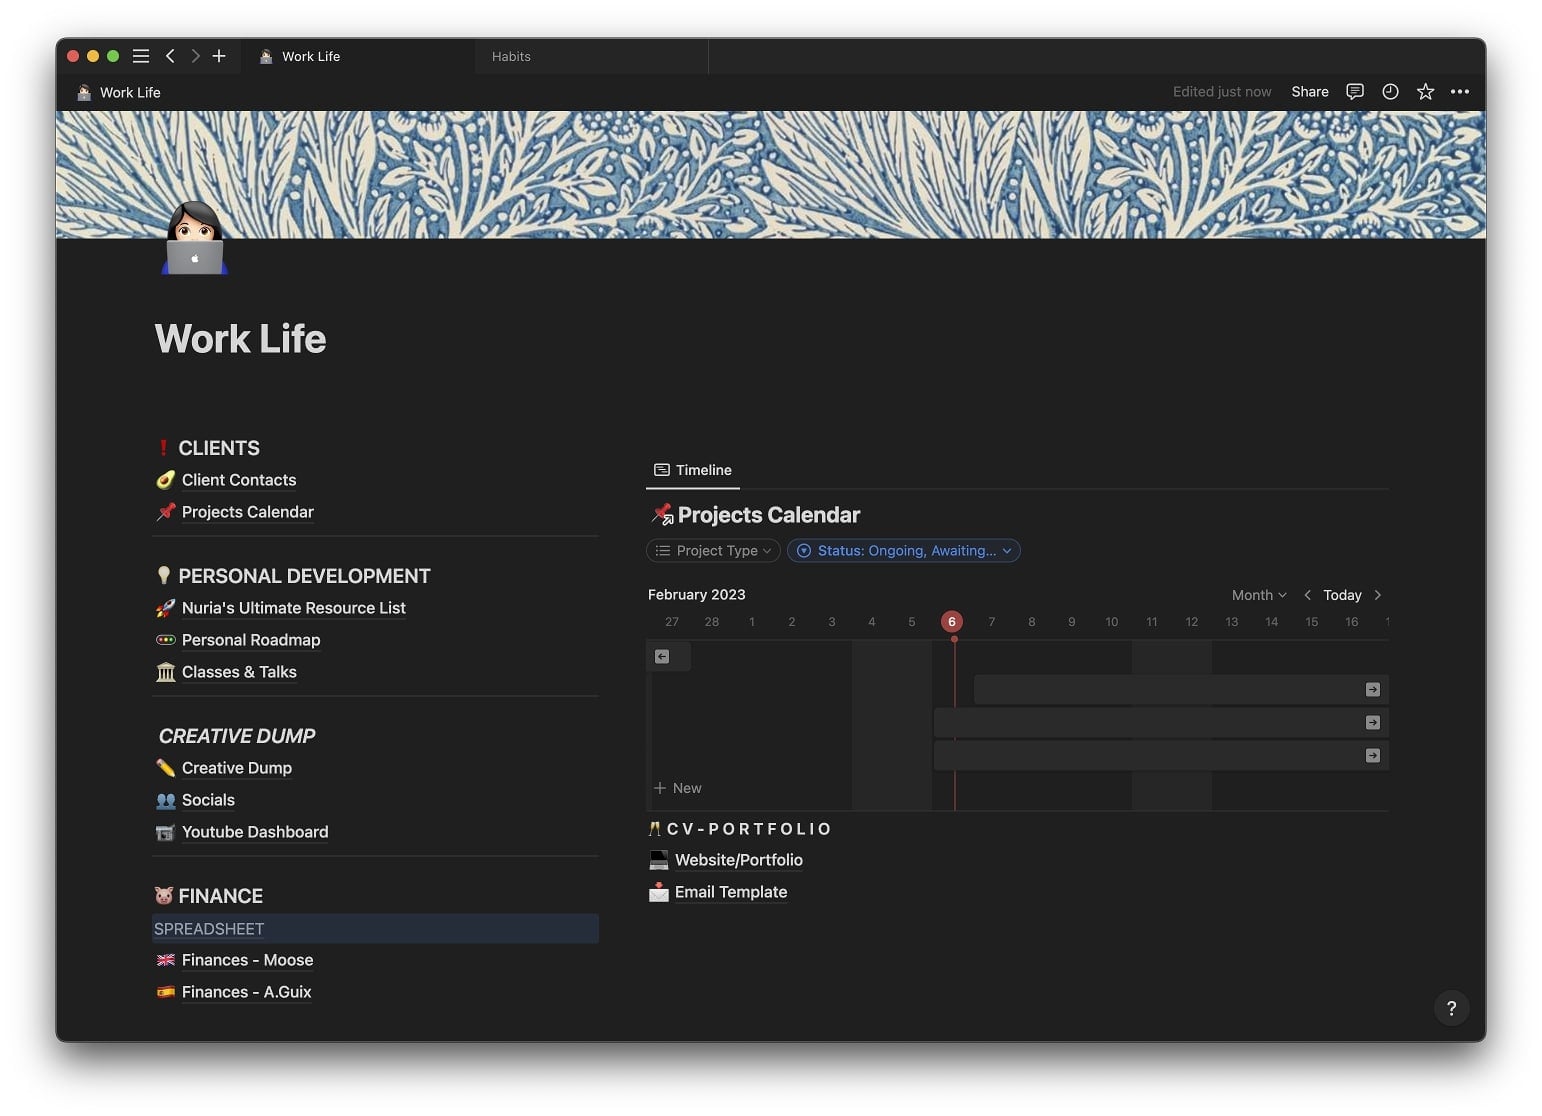Click the red 6 today marker on the timeline
Screen dimensions: 1542x1116
951,621
